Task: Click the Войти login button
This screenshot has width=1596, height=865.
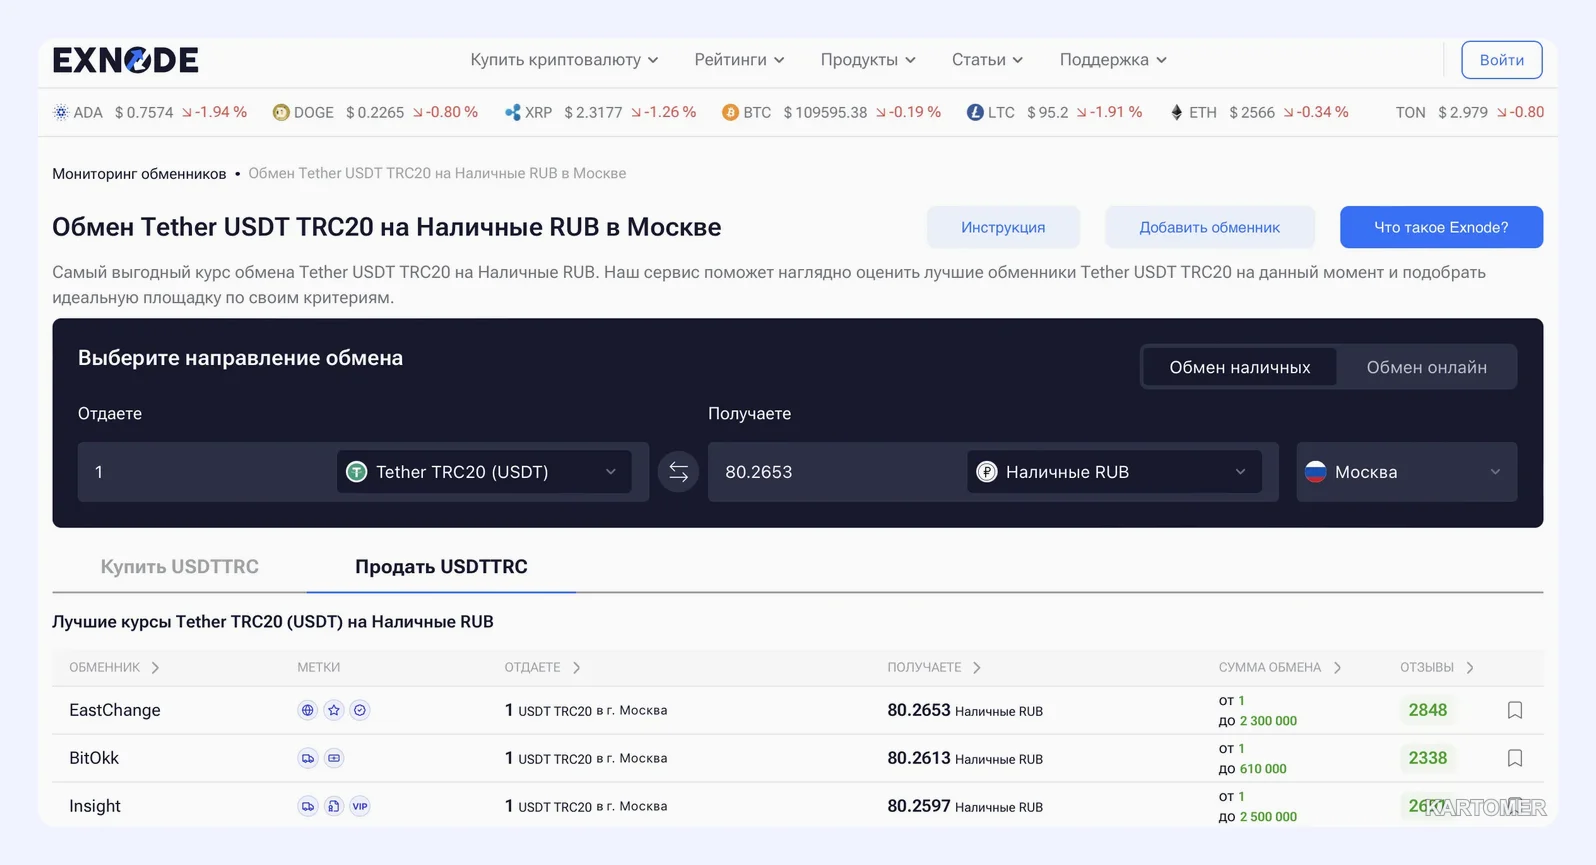Action: [x=1501, y=60]
